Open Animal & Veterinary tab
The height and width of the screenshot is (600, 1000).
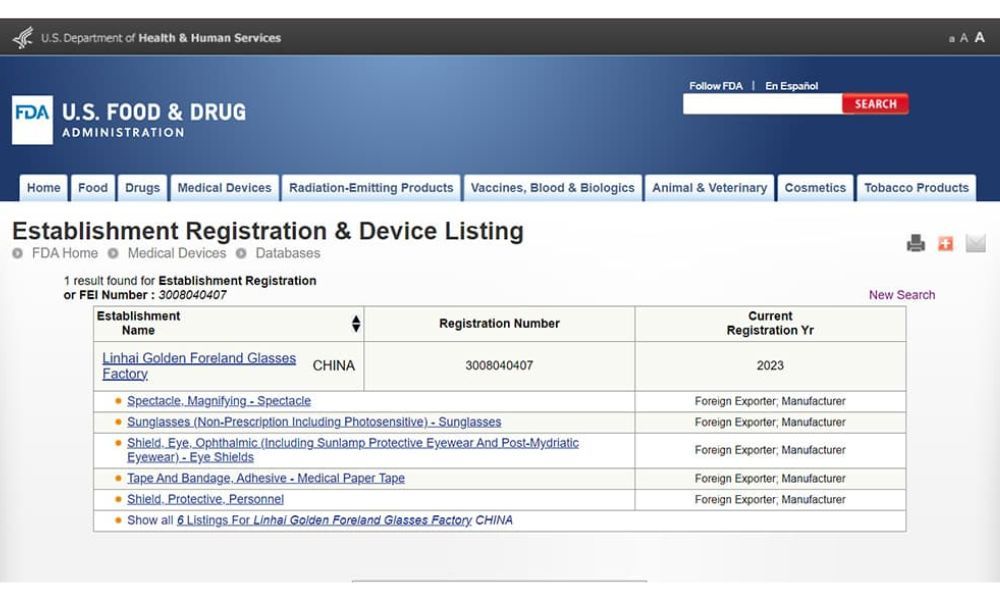click(x=710, y=188)
